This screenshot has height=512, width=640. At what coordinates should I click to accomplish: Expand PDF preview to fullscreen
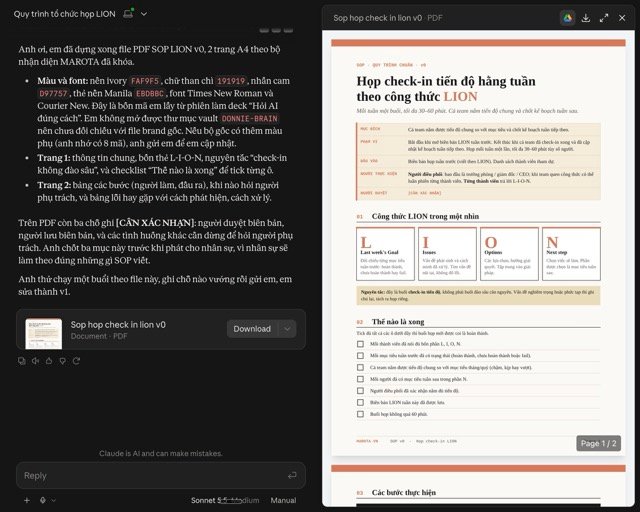point(604,18)
